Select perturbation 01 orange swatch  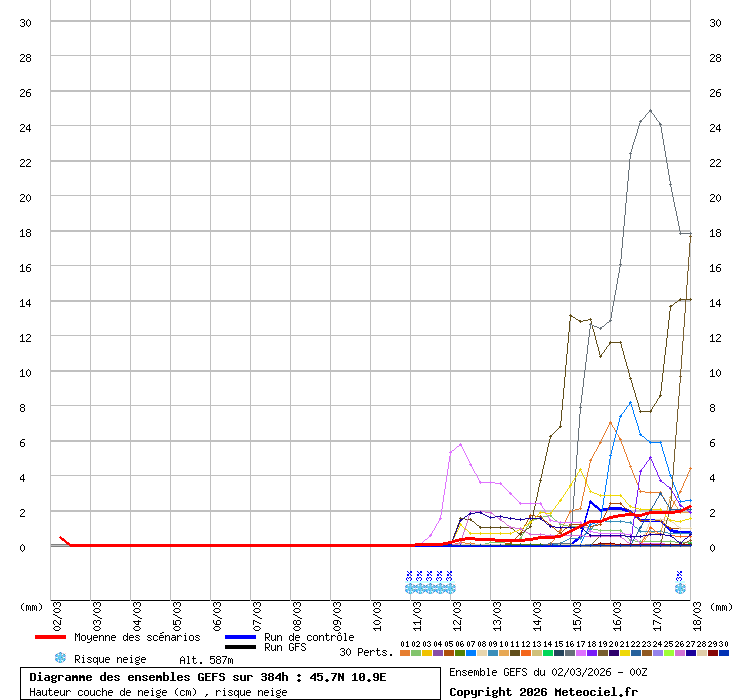click(x=405, y=653)
